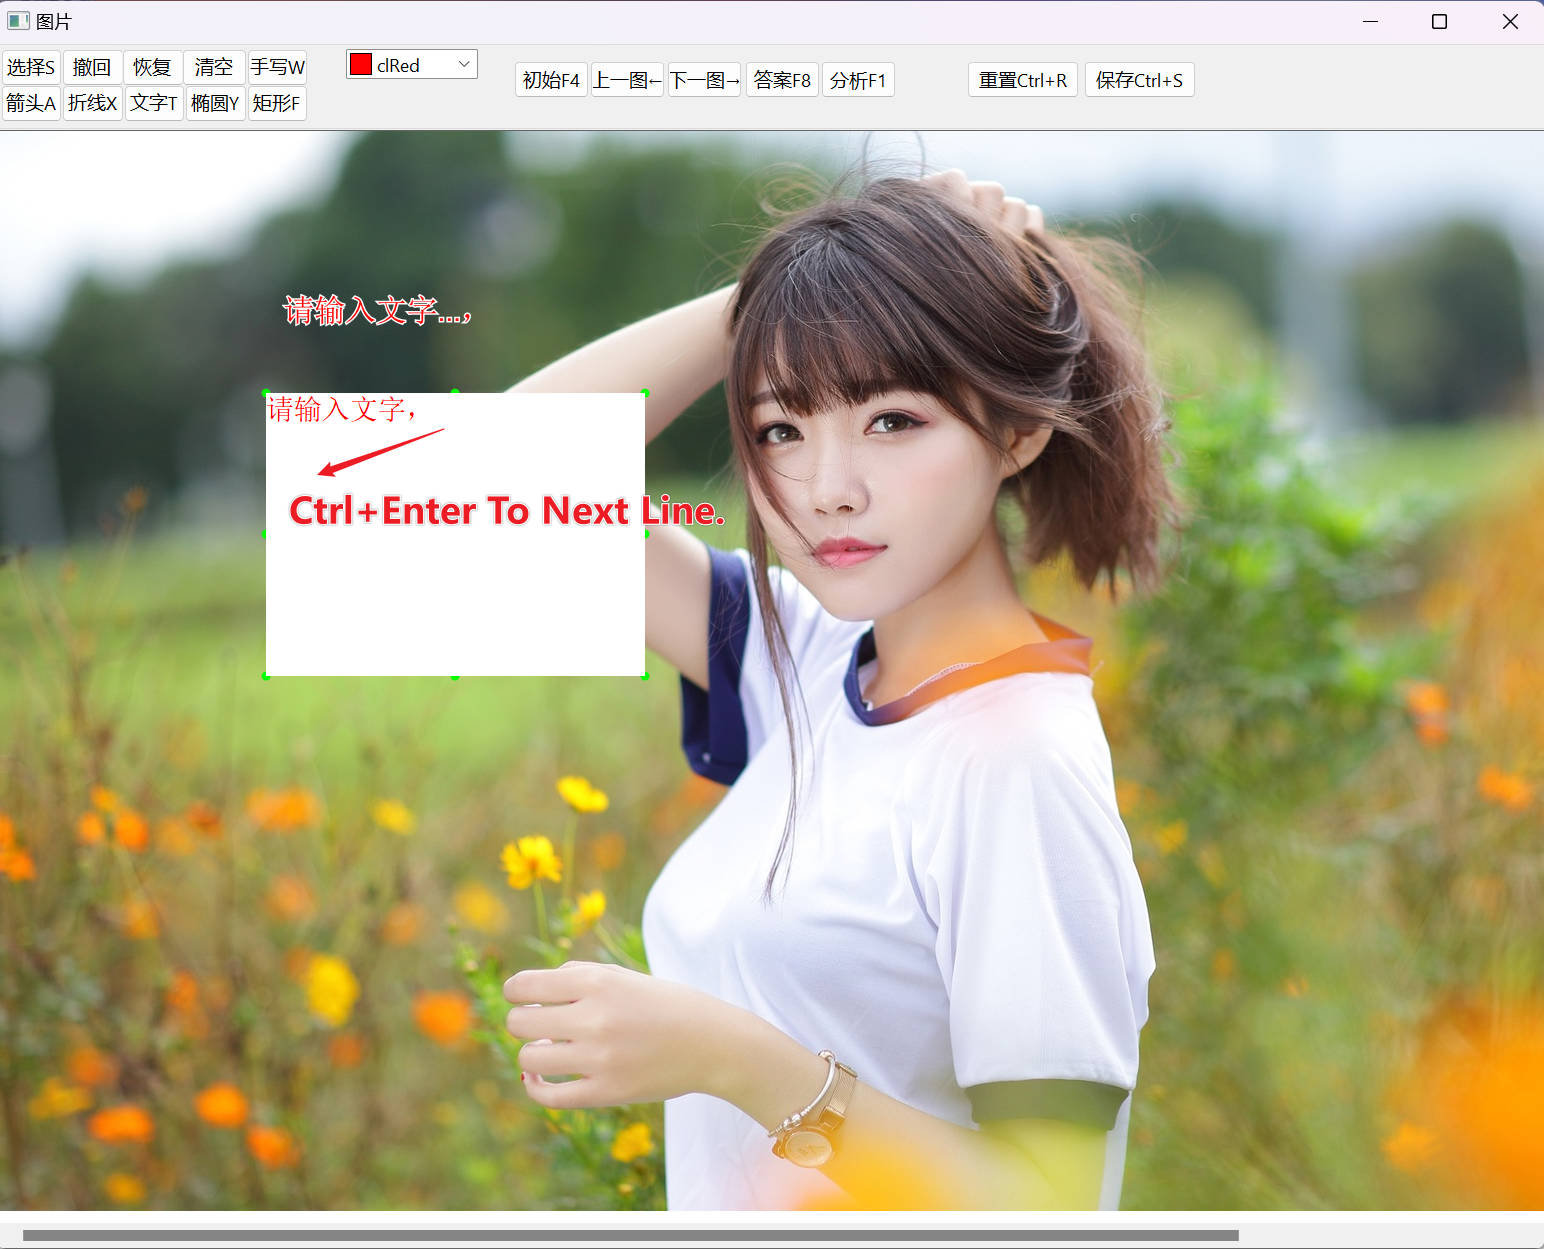
Task: Click the red color swatch
Action: [361, 65]
